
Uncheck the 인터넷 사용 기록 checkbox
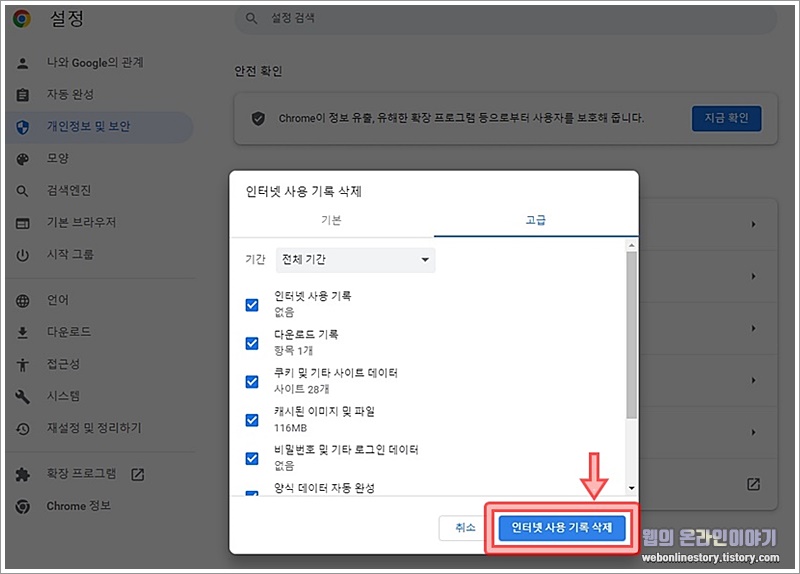tap(252, 305)
